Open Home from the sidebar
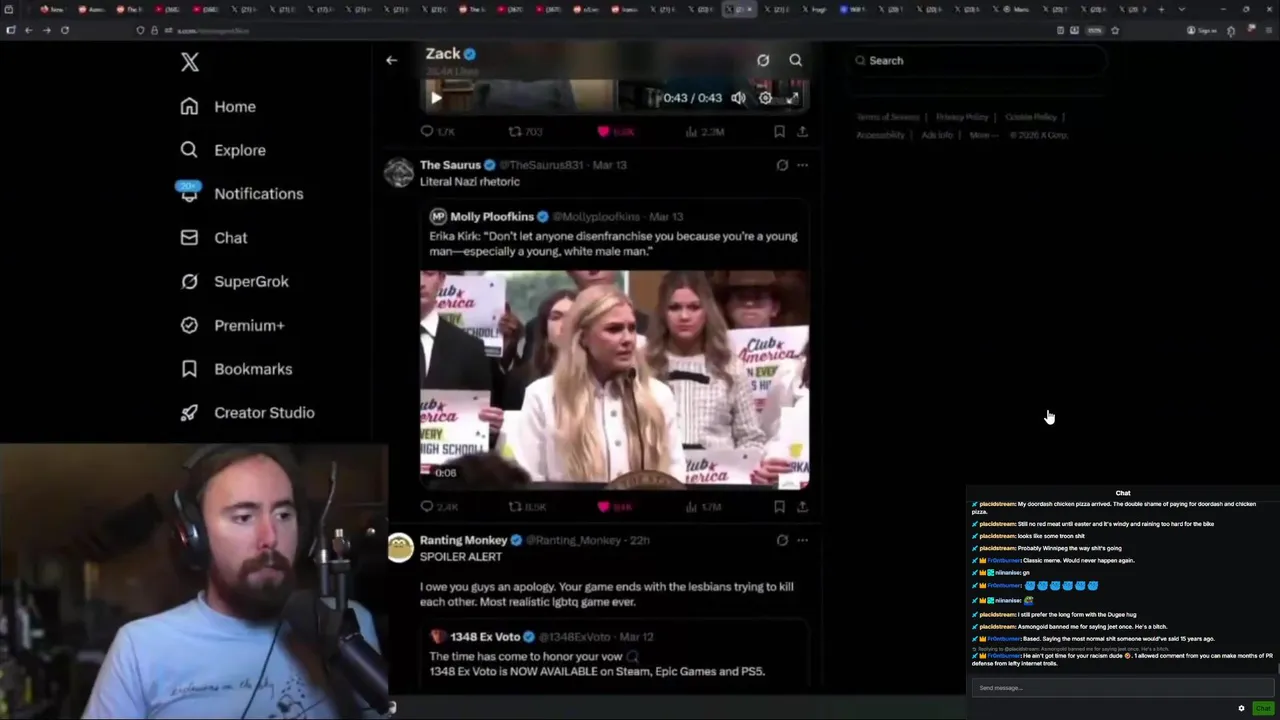Viewport: 1280px width, 720px height. [218, 107]
